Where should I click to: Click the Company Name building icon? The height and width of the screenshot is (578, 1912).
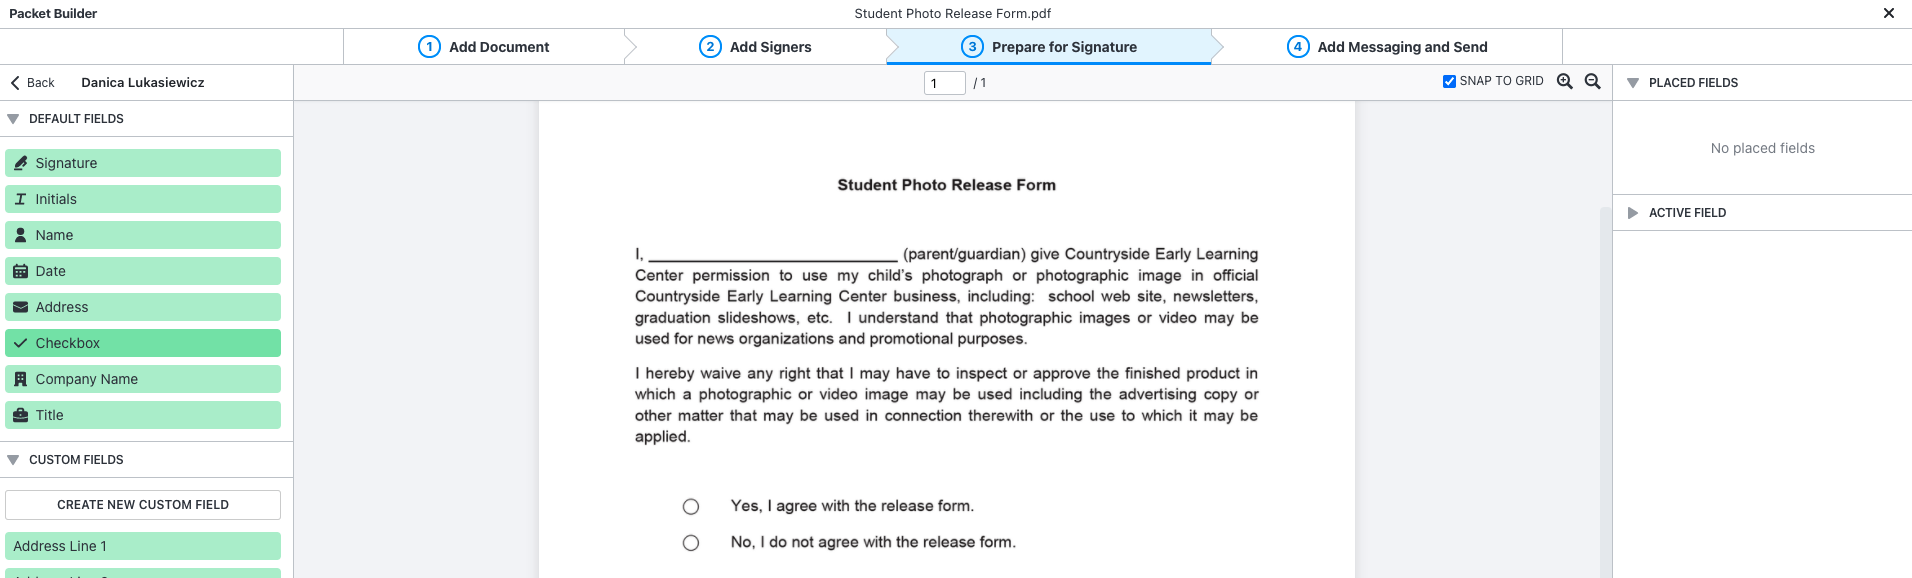click(x=20, y=379)
